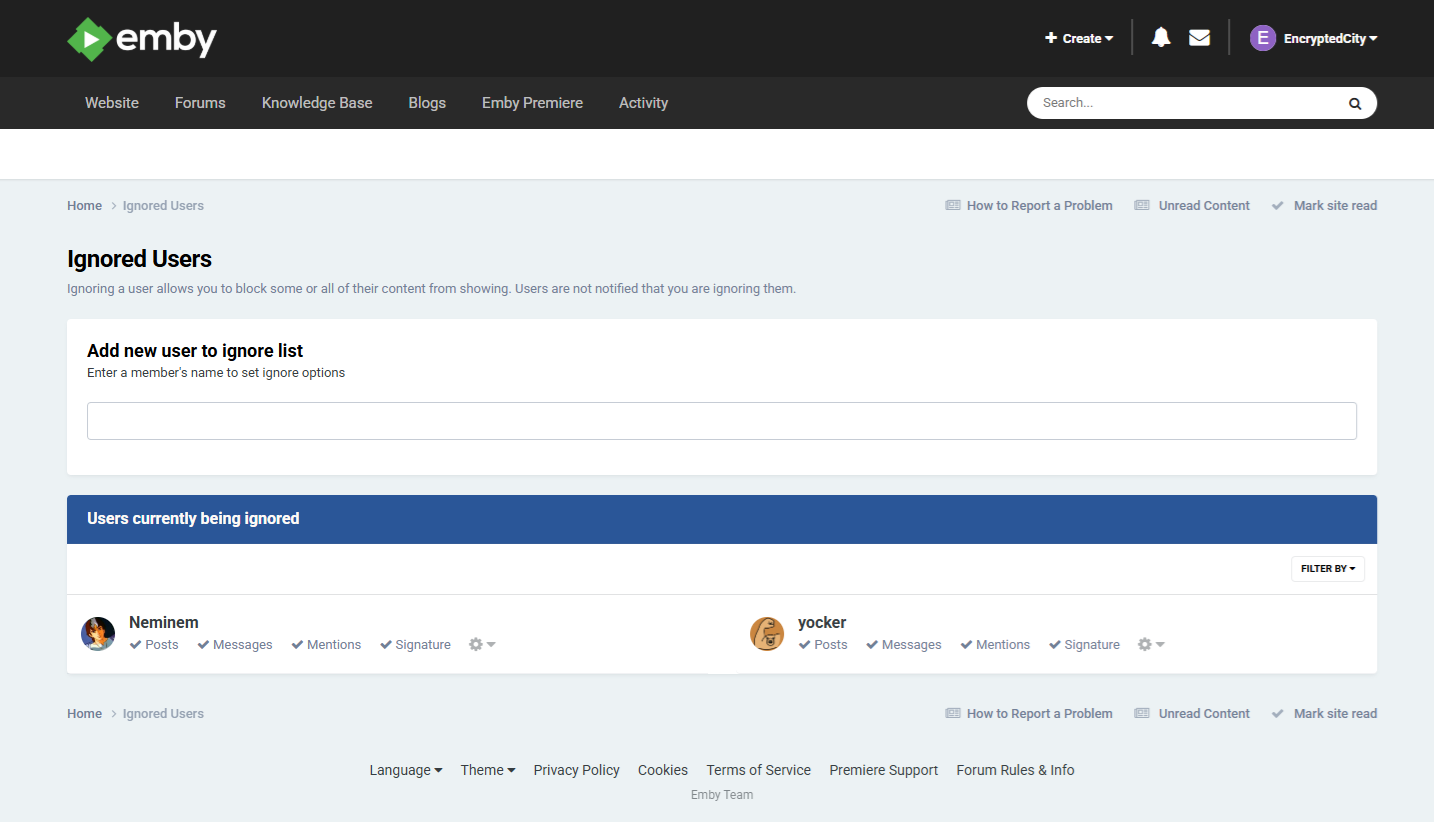Toggle Signature ignore for Neminem
Screen dimensions: 1434x822
click(415, 645)
